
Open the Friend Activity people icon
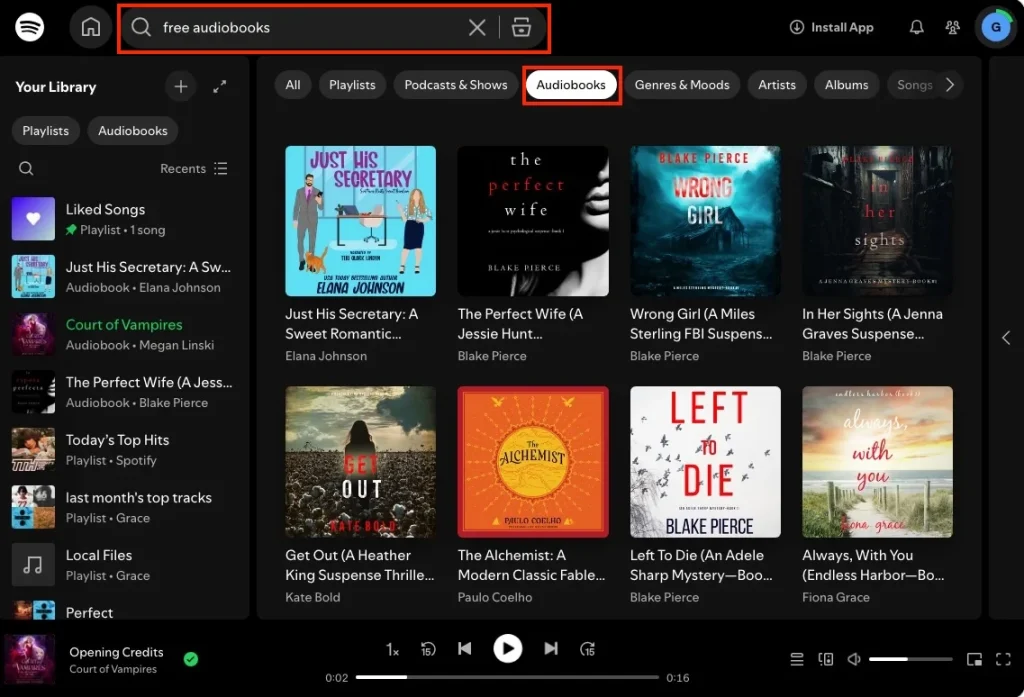(952, 27)
